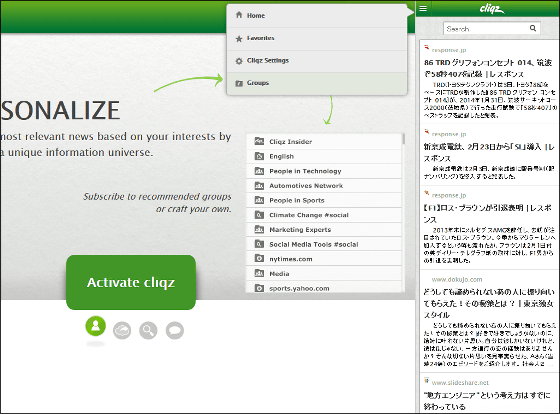
Task: Select the gray magnifier slide icon
Action: [x=148, y=330]
